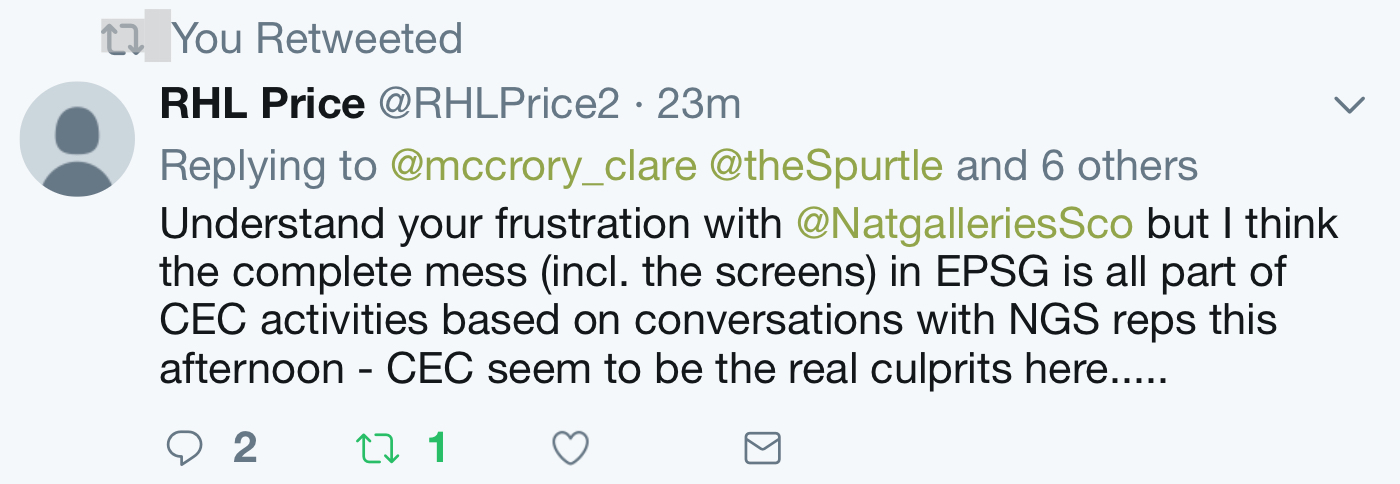Click the You Retweeted label
The image size is (1400, 484).
(x=317, y=40)
